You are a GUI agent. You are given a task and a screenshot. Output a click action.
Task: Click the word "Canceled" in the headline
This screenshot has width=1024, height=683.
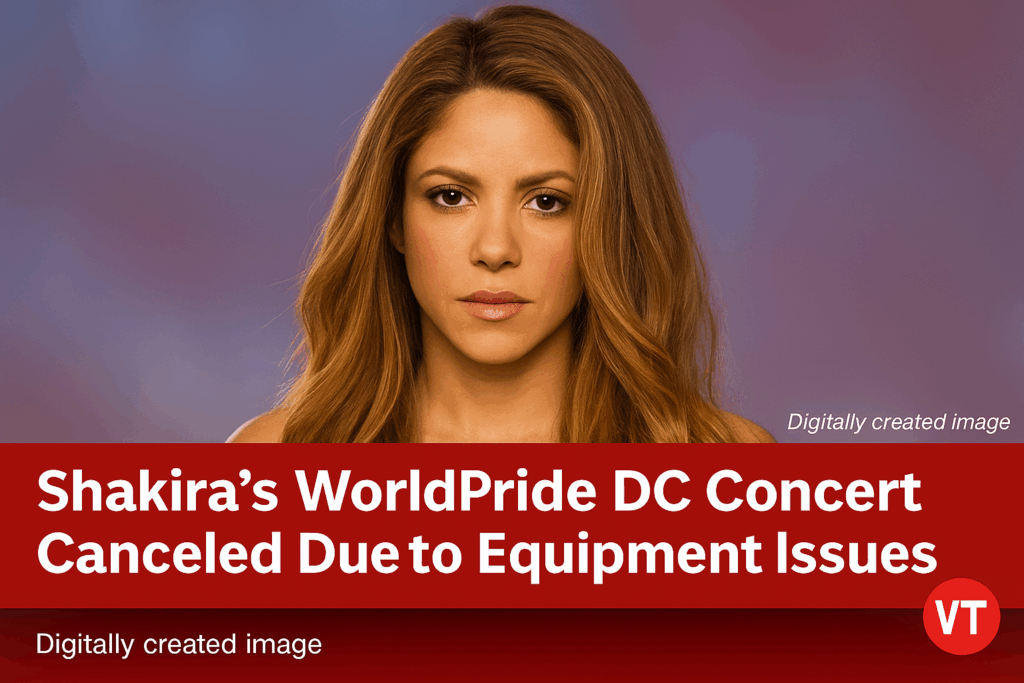[x=159, y=554]
